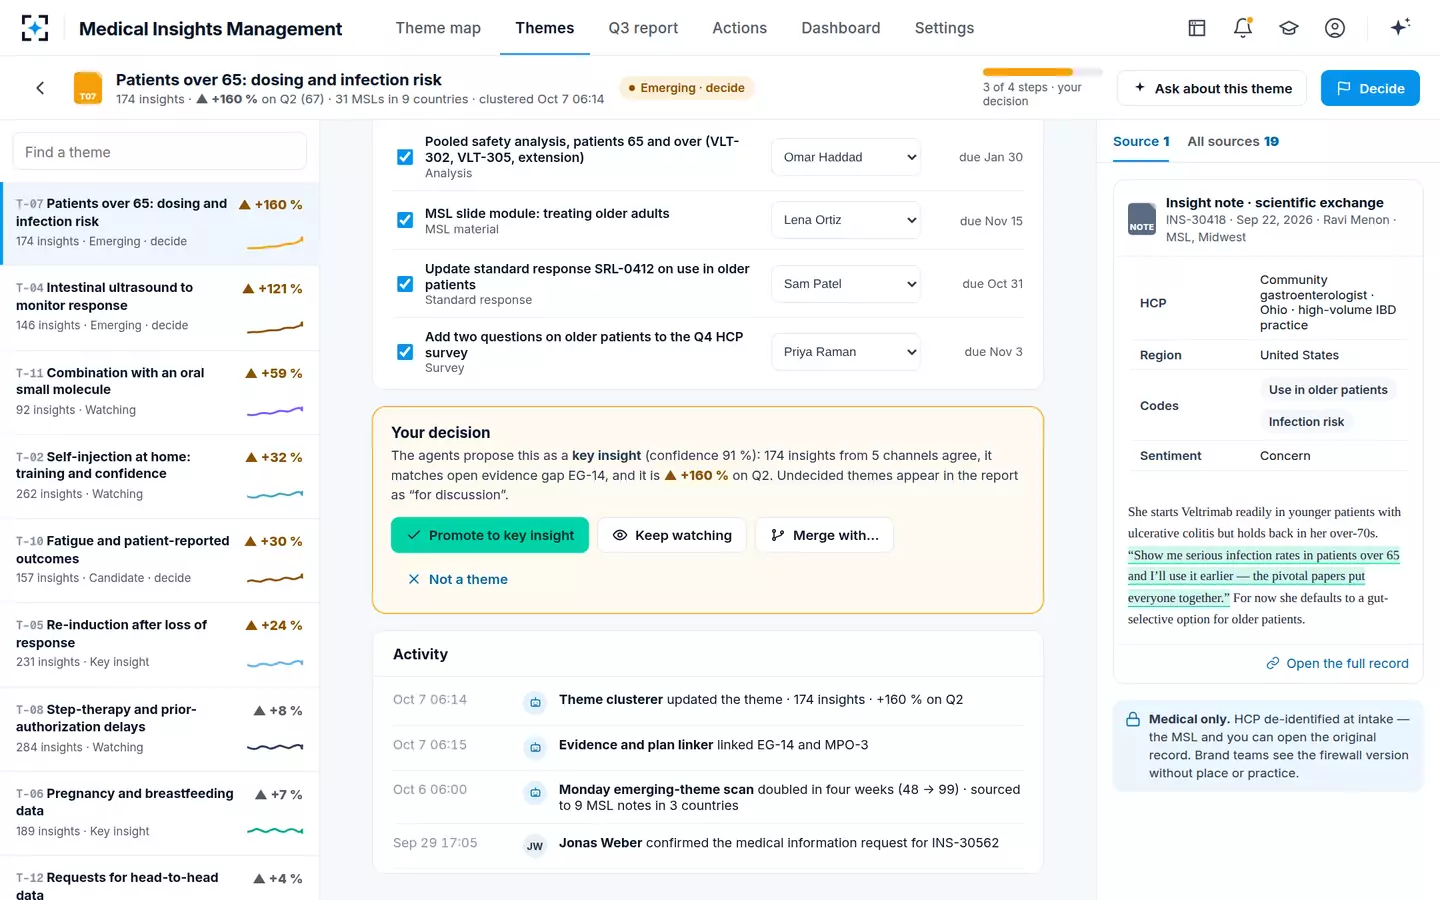Click the 3 of 4 steps progress bar
This screenshot has height=900, width=1440.
click(x=1043, y=72)
